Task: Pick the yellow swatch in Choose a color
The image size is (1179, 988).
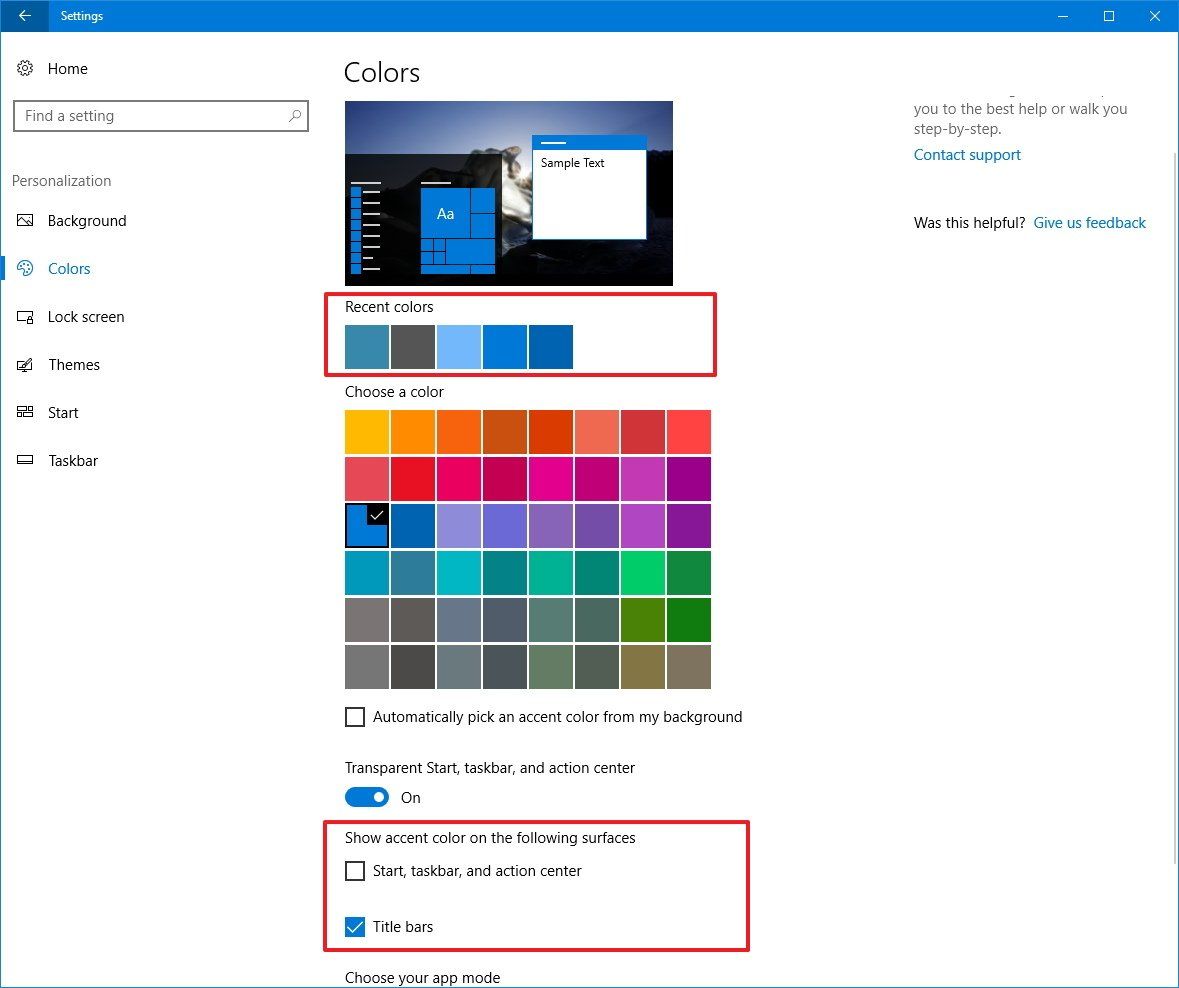Action: (x=366, y=431)
